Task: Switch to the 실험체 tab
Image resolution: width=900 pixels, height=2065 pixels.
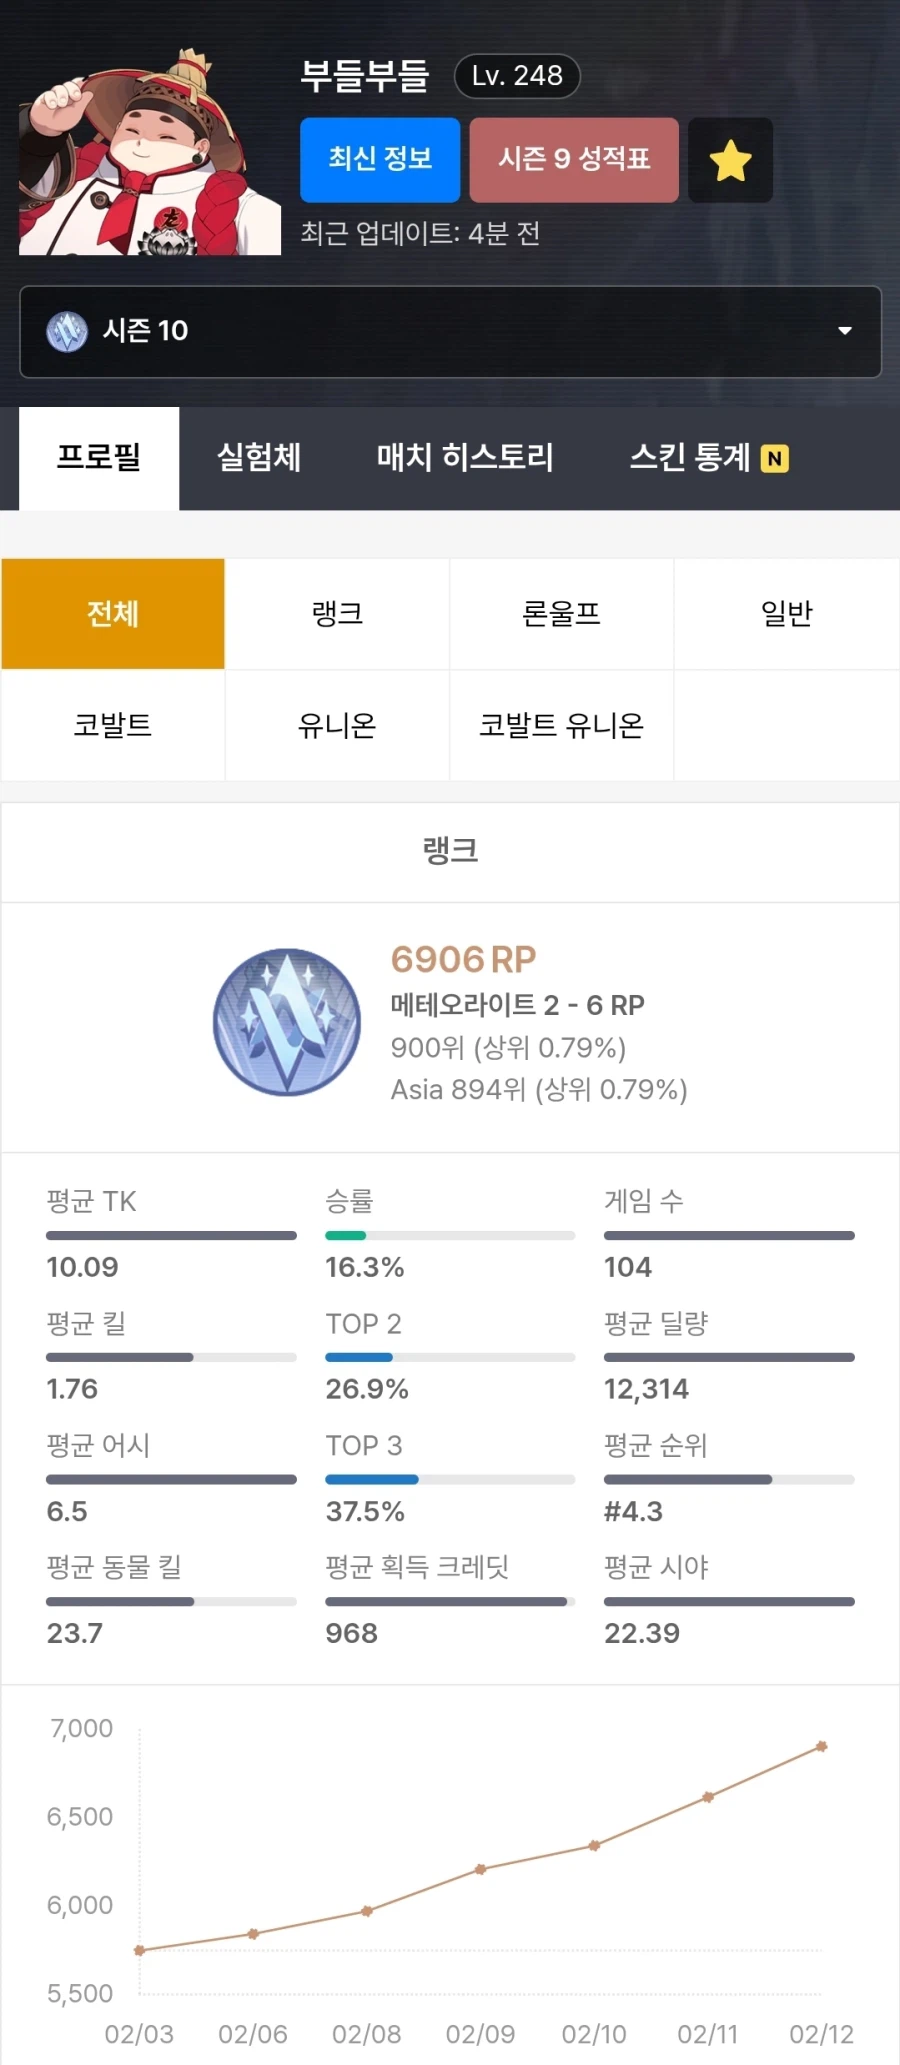Action: point(256,458)
